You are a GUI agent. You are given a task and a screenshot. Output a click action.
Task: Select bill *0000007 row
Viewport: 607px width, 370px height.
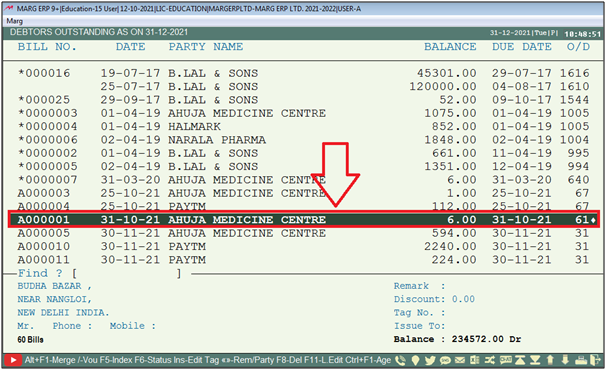click(x=304, y=180)
